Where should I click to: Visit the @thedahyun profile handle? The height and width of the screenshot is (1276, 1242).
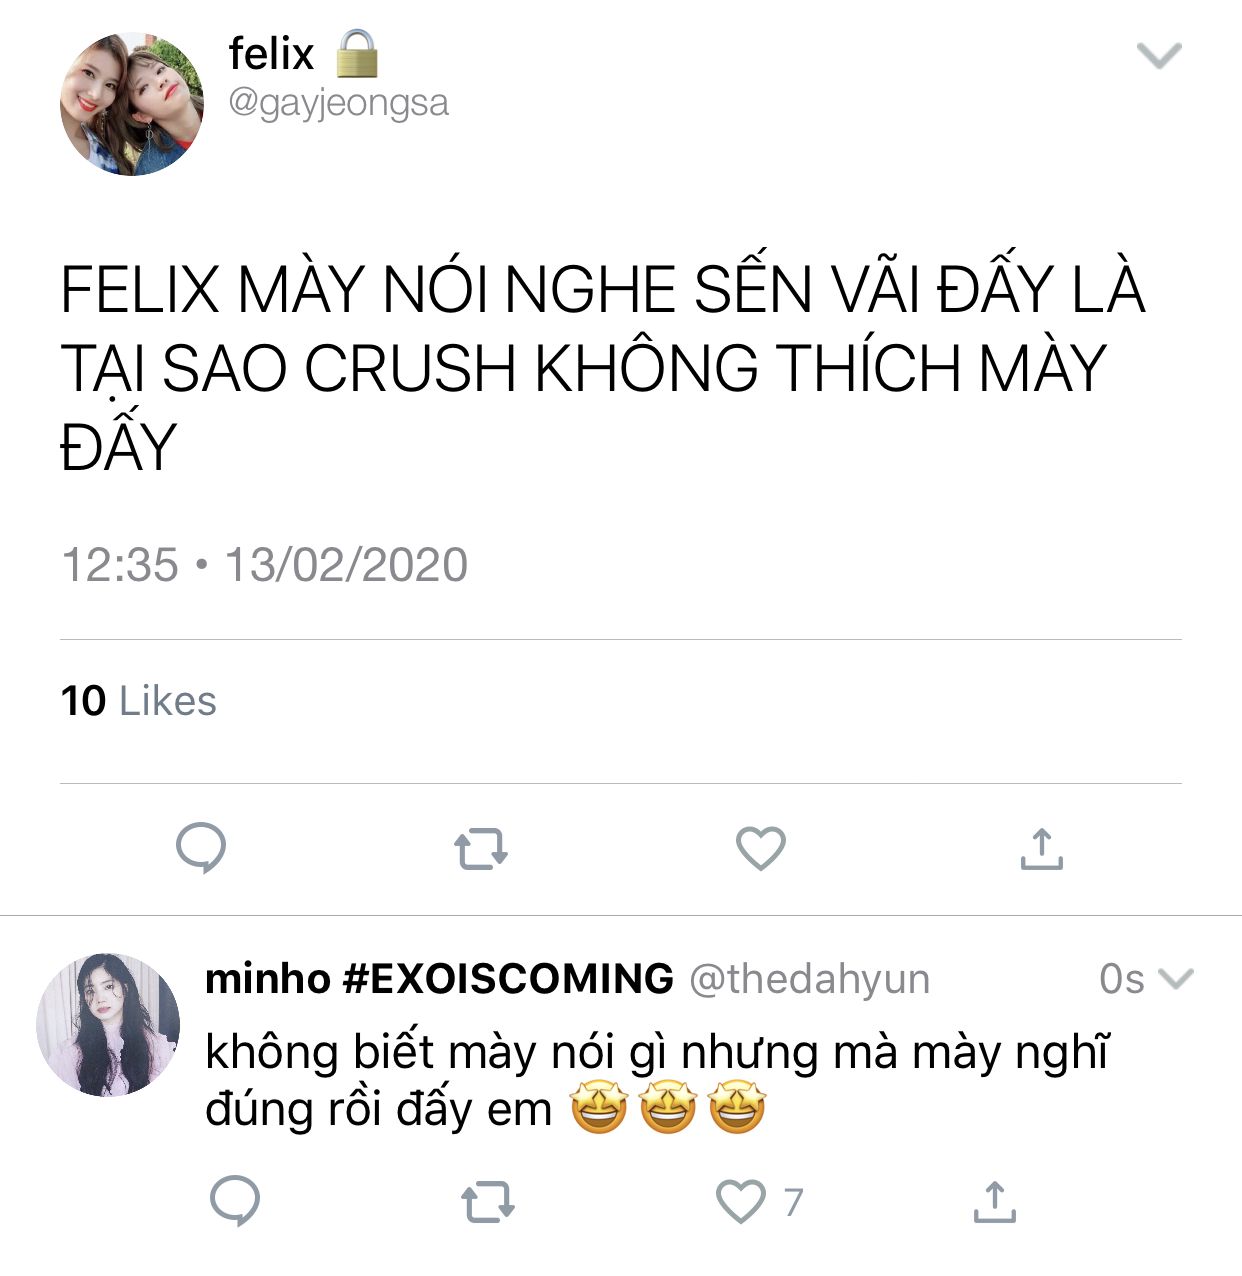click(x=810, y=979)
